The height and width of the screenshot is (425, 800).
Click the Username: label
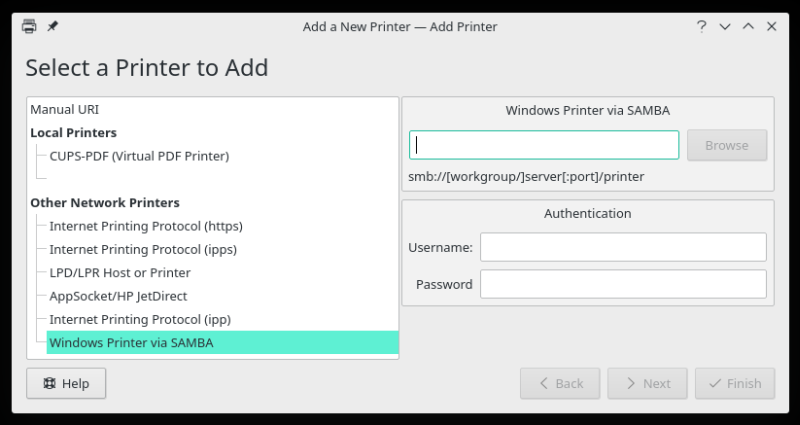[x=440, y=247]
